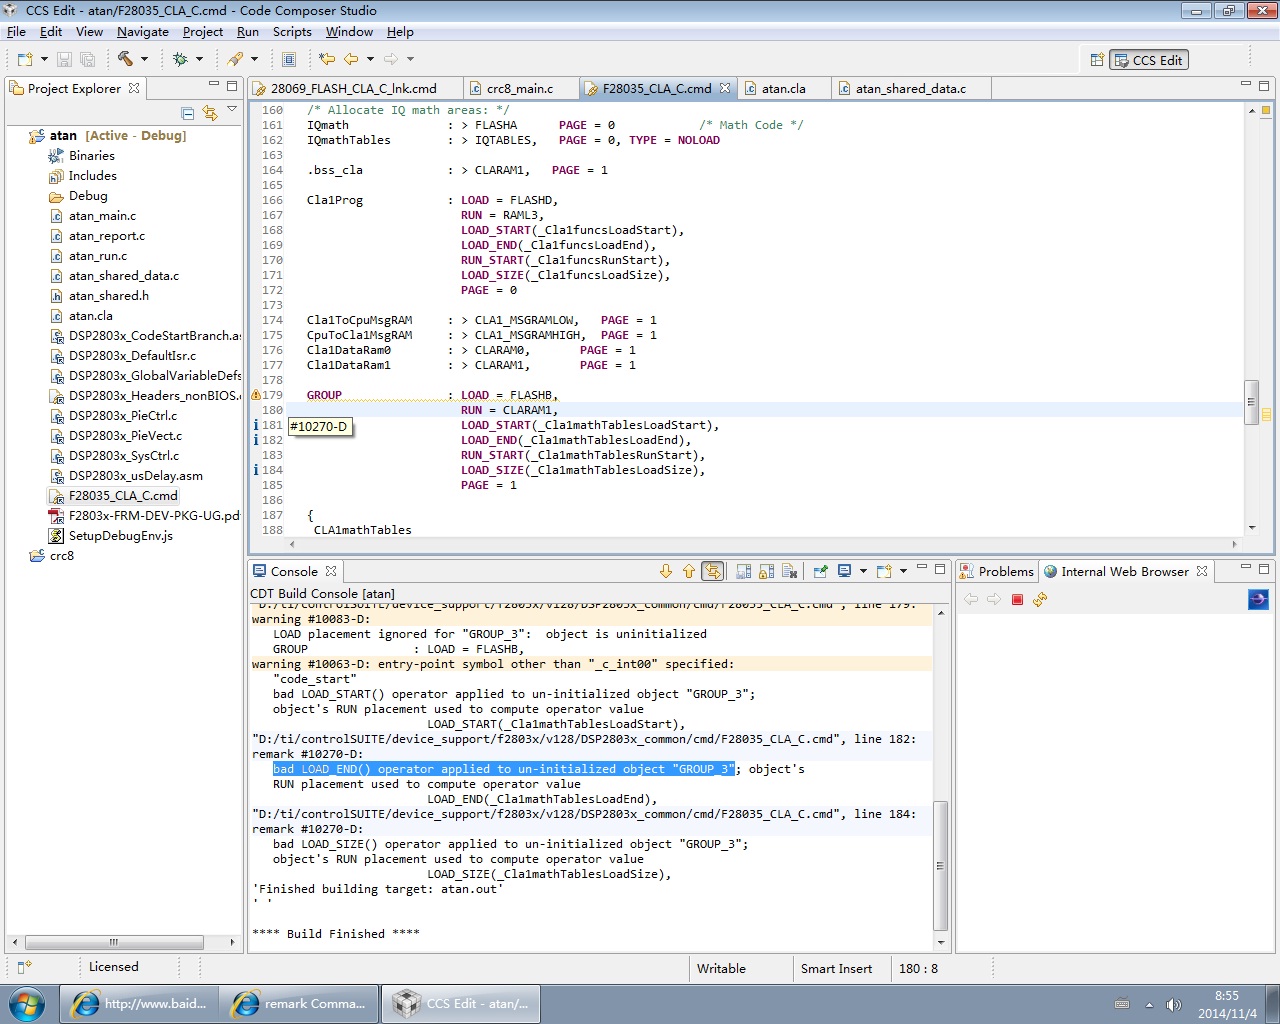
Task: Click Clear Console icon
Action: click(789, 571)
